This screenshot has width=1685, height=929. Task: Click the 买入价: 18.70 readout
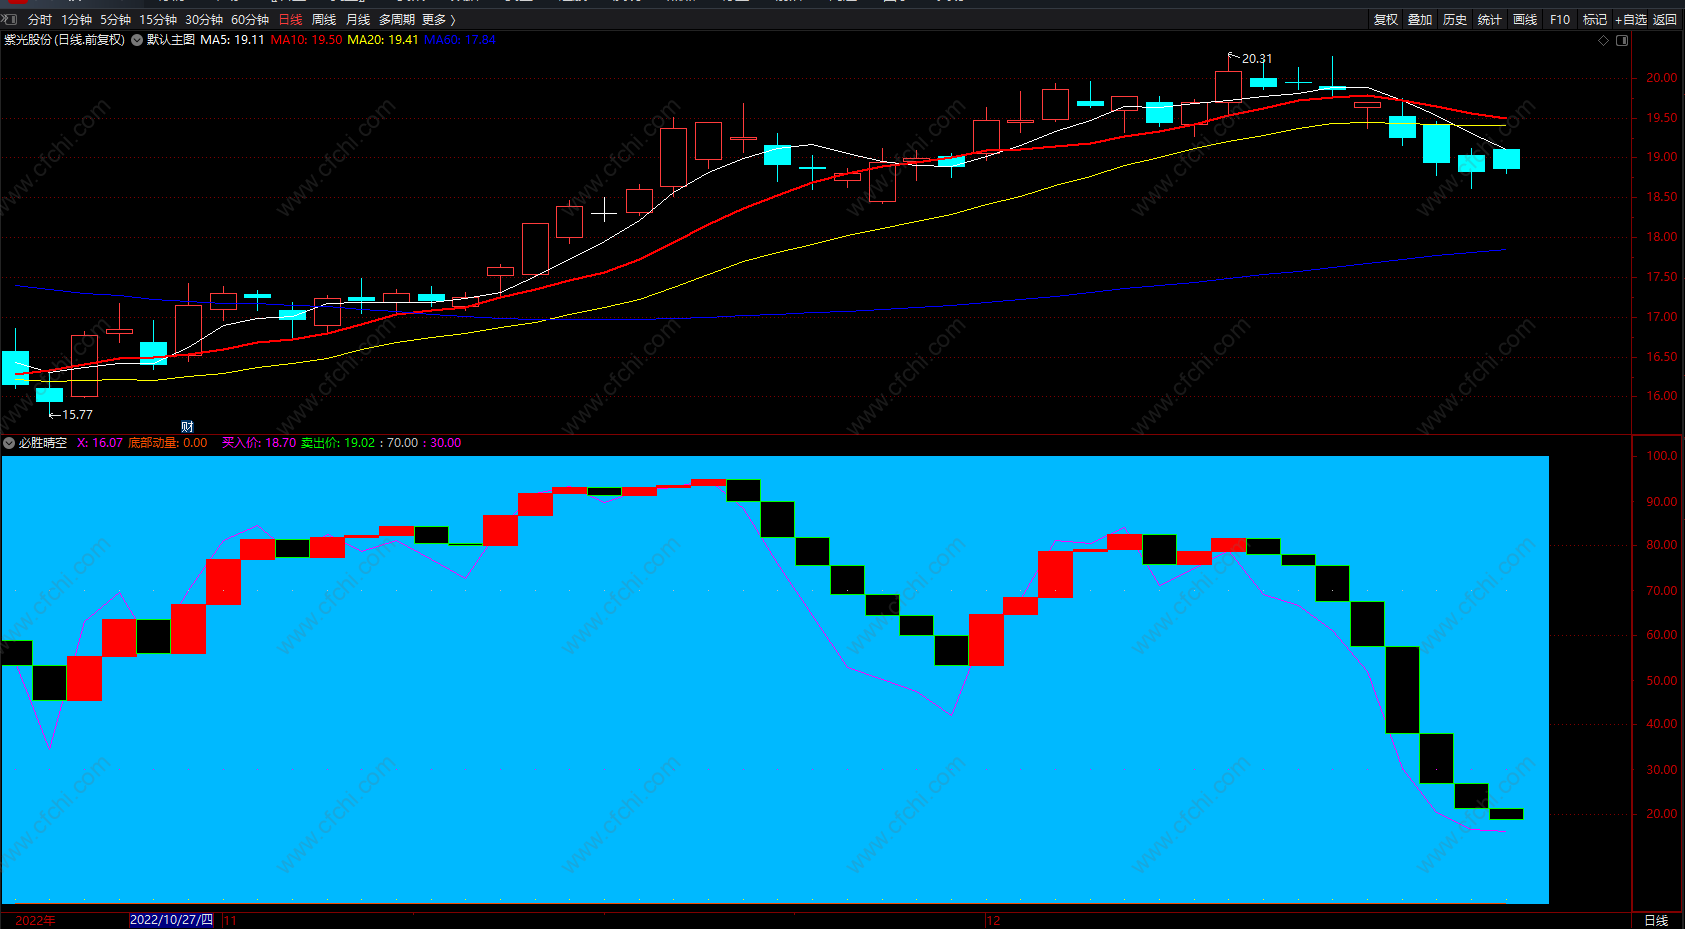[x=259, y=443]
